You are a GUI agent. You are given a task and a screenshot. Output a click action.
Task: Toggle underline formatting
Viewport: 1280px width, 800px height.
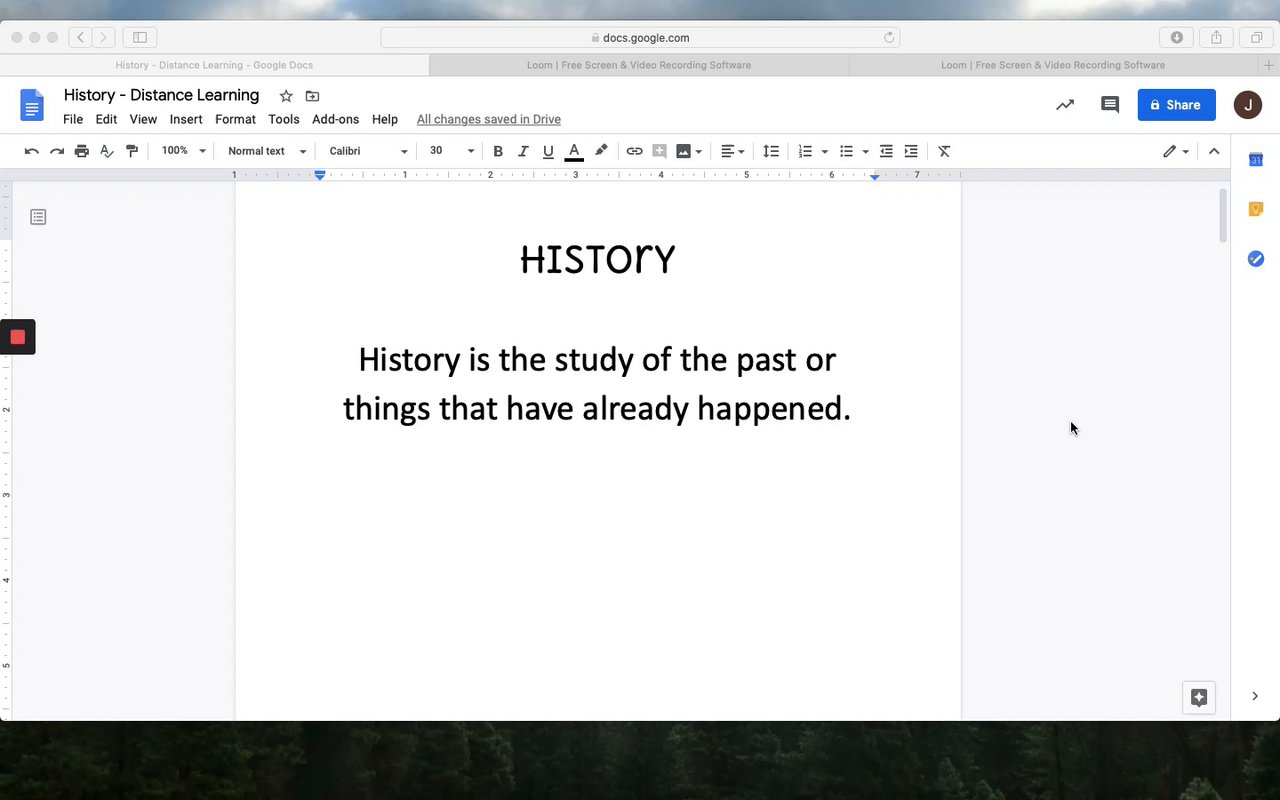click(x=548, y=151)
